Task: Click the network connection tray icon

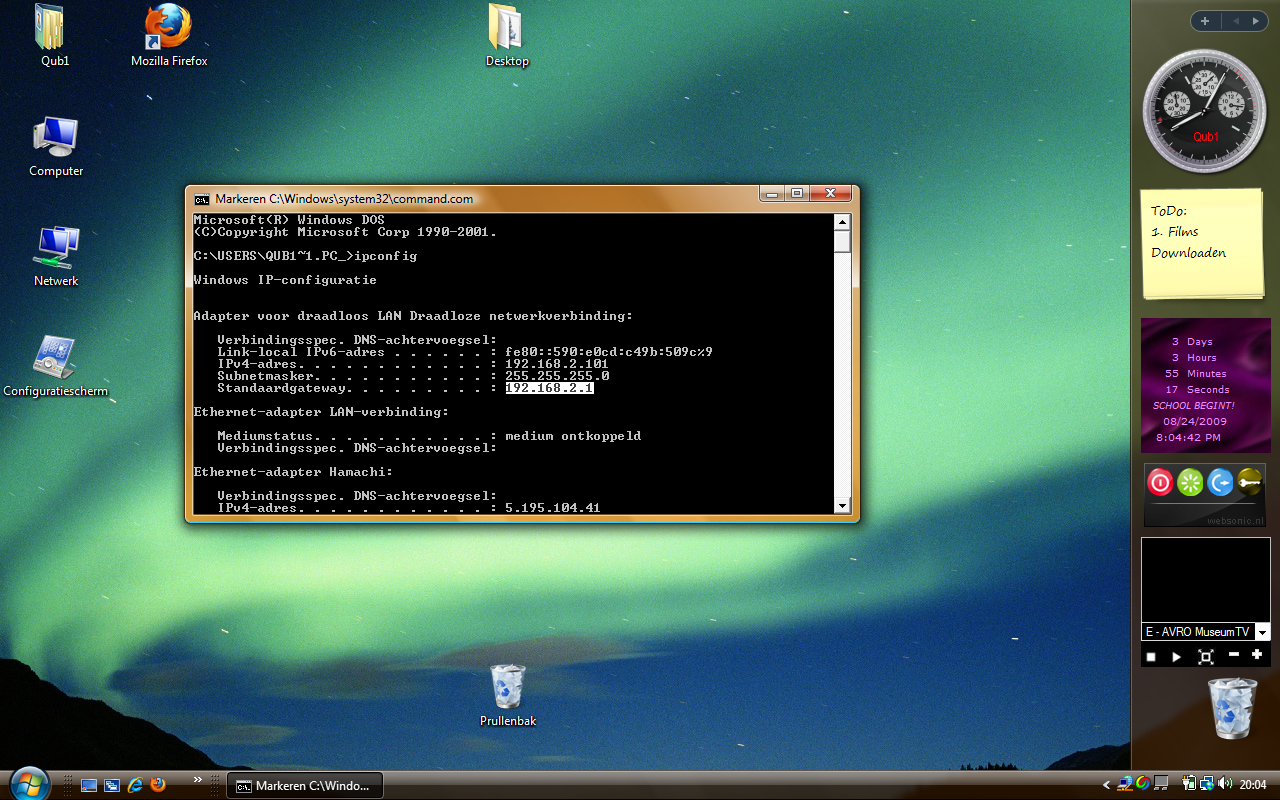Action: point(1207,783)
